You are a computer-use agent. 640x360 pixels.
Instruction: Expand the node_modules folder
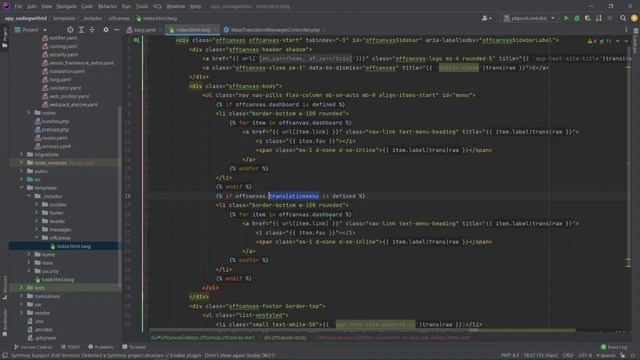(21, 162)
